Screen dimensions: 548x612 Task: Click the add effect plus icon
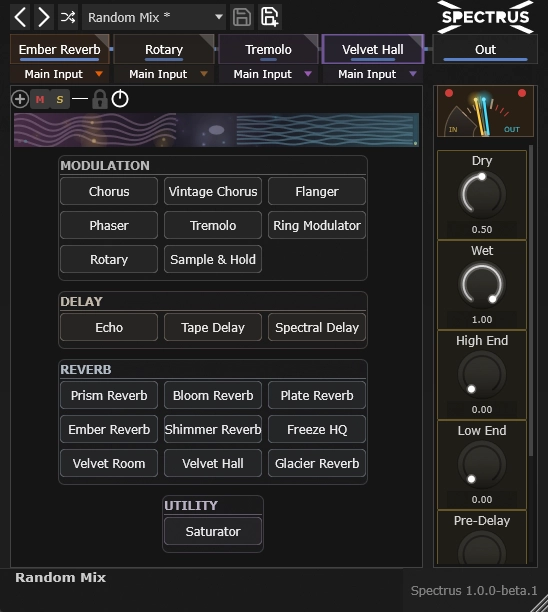pyautogui.click(x=20, y=99)
